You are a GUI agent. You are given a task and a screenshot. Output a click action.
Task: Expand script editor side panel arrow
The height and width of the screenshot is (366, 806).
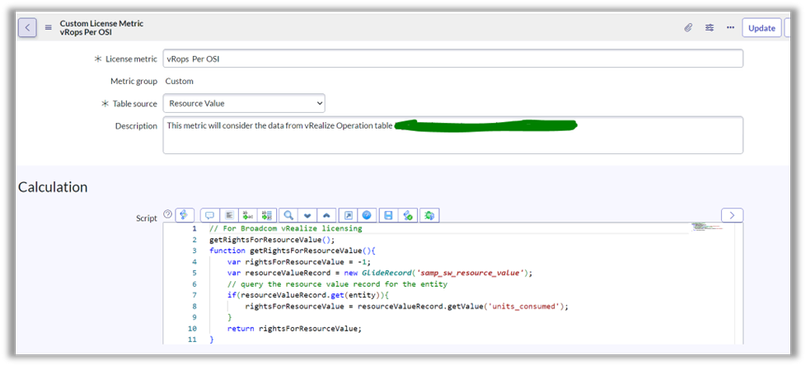pos(732,215)
